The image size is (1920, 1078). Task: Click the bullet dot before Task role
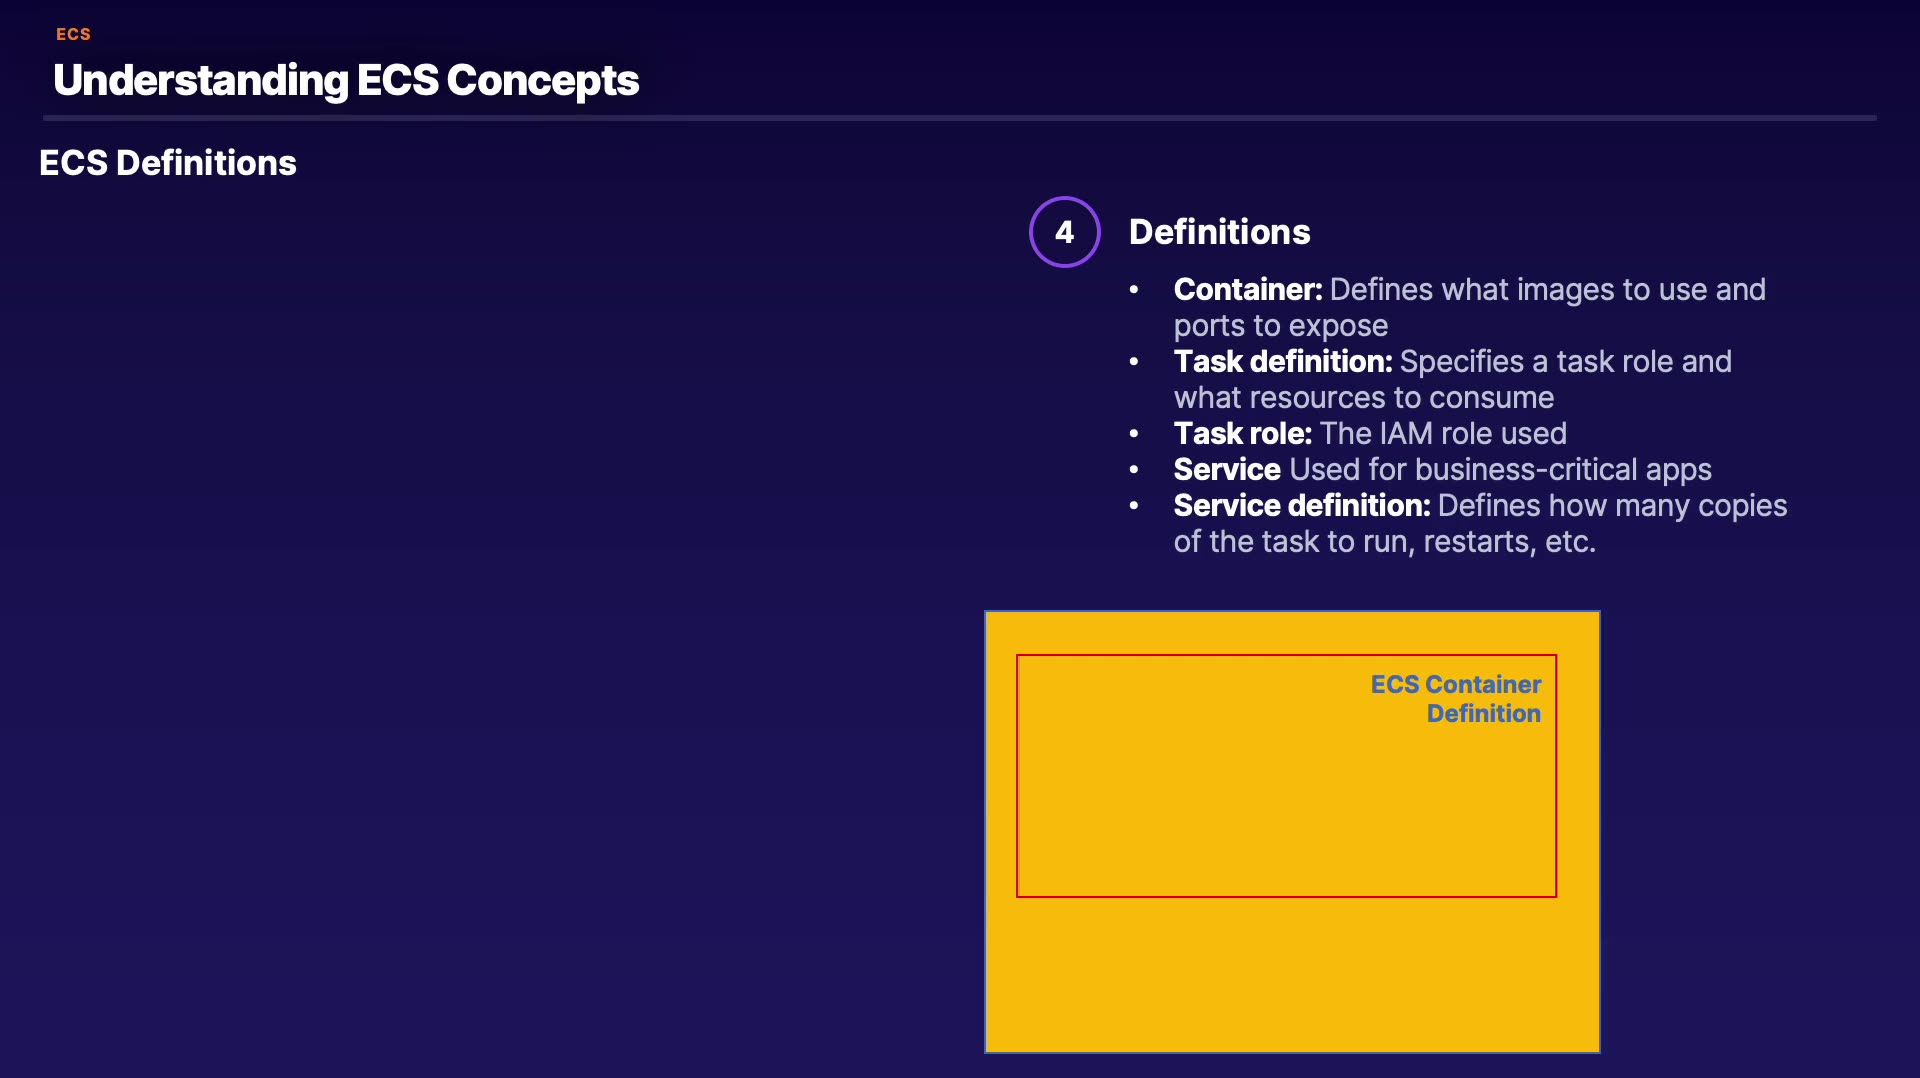point(1134,434)
